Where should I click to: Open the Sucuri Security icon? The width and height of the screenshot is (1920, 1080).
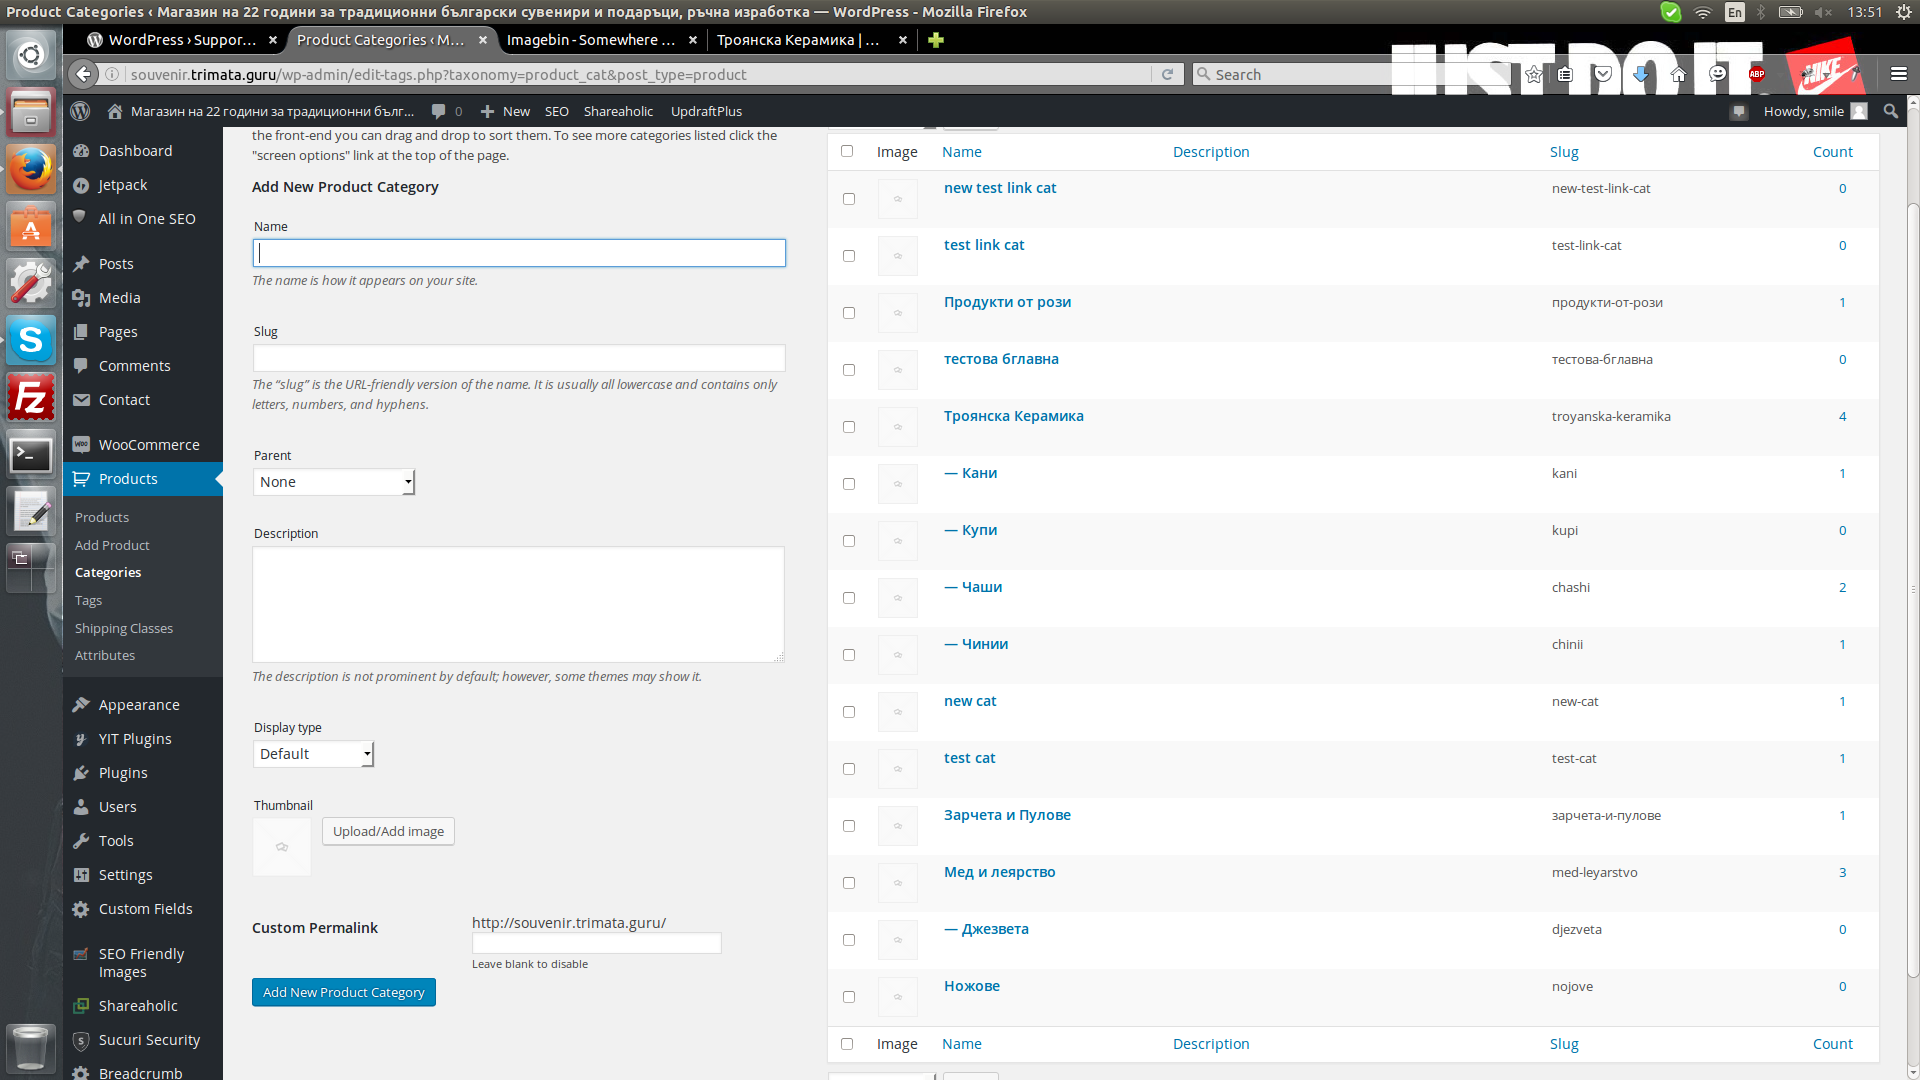tap(81, 1040)
